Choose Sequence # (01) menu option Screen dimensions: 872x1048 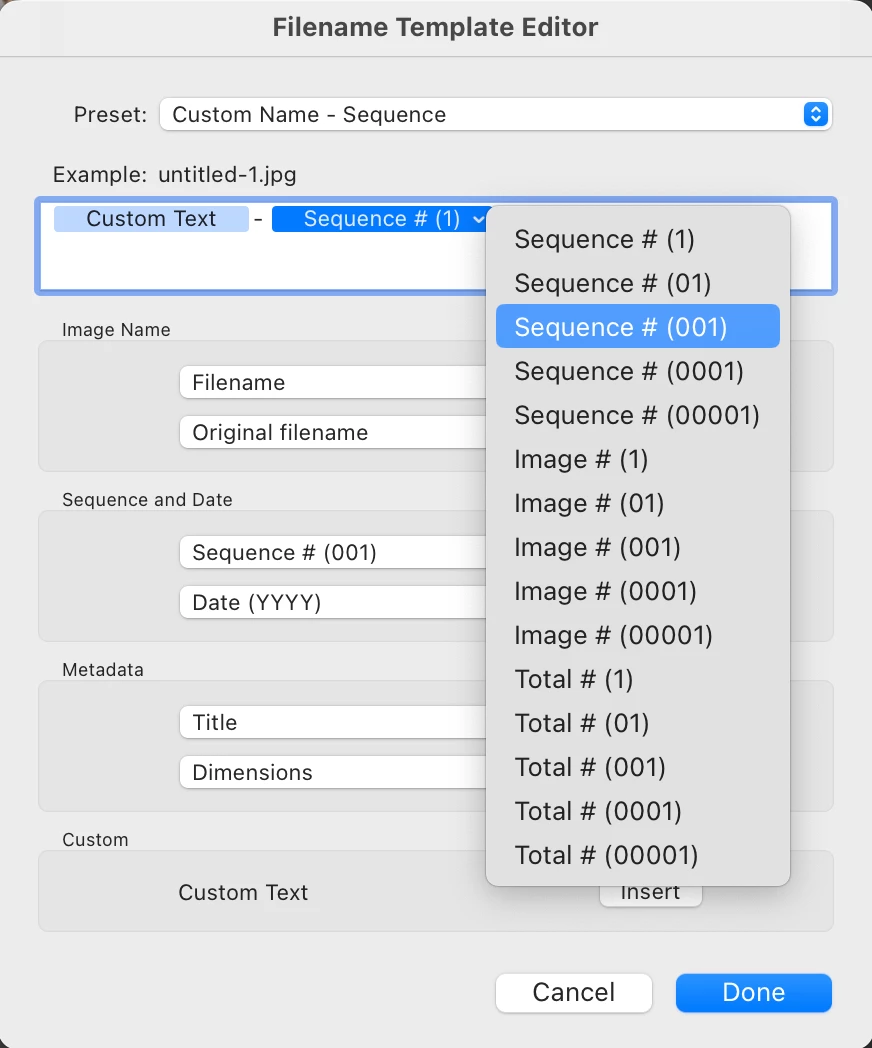coord(612,284)
